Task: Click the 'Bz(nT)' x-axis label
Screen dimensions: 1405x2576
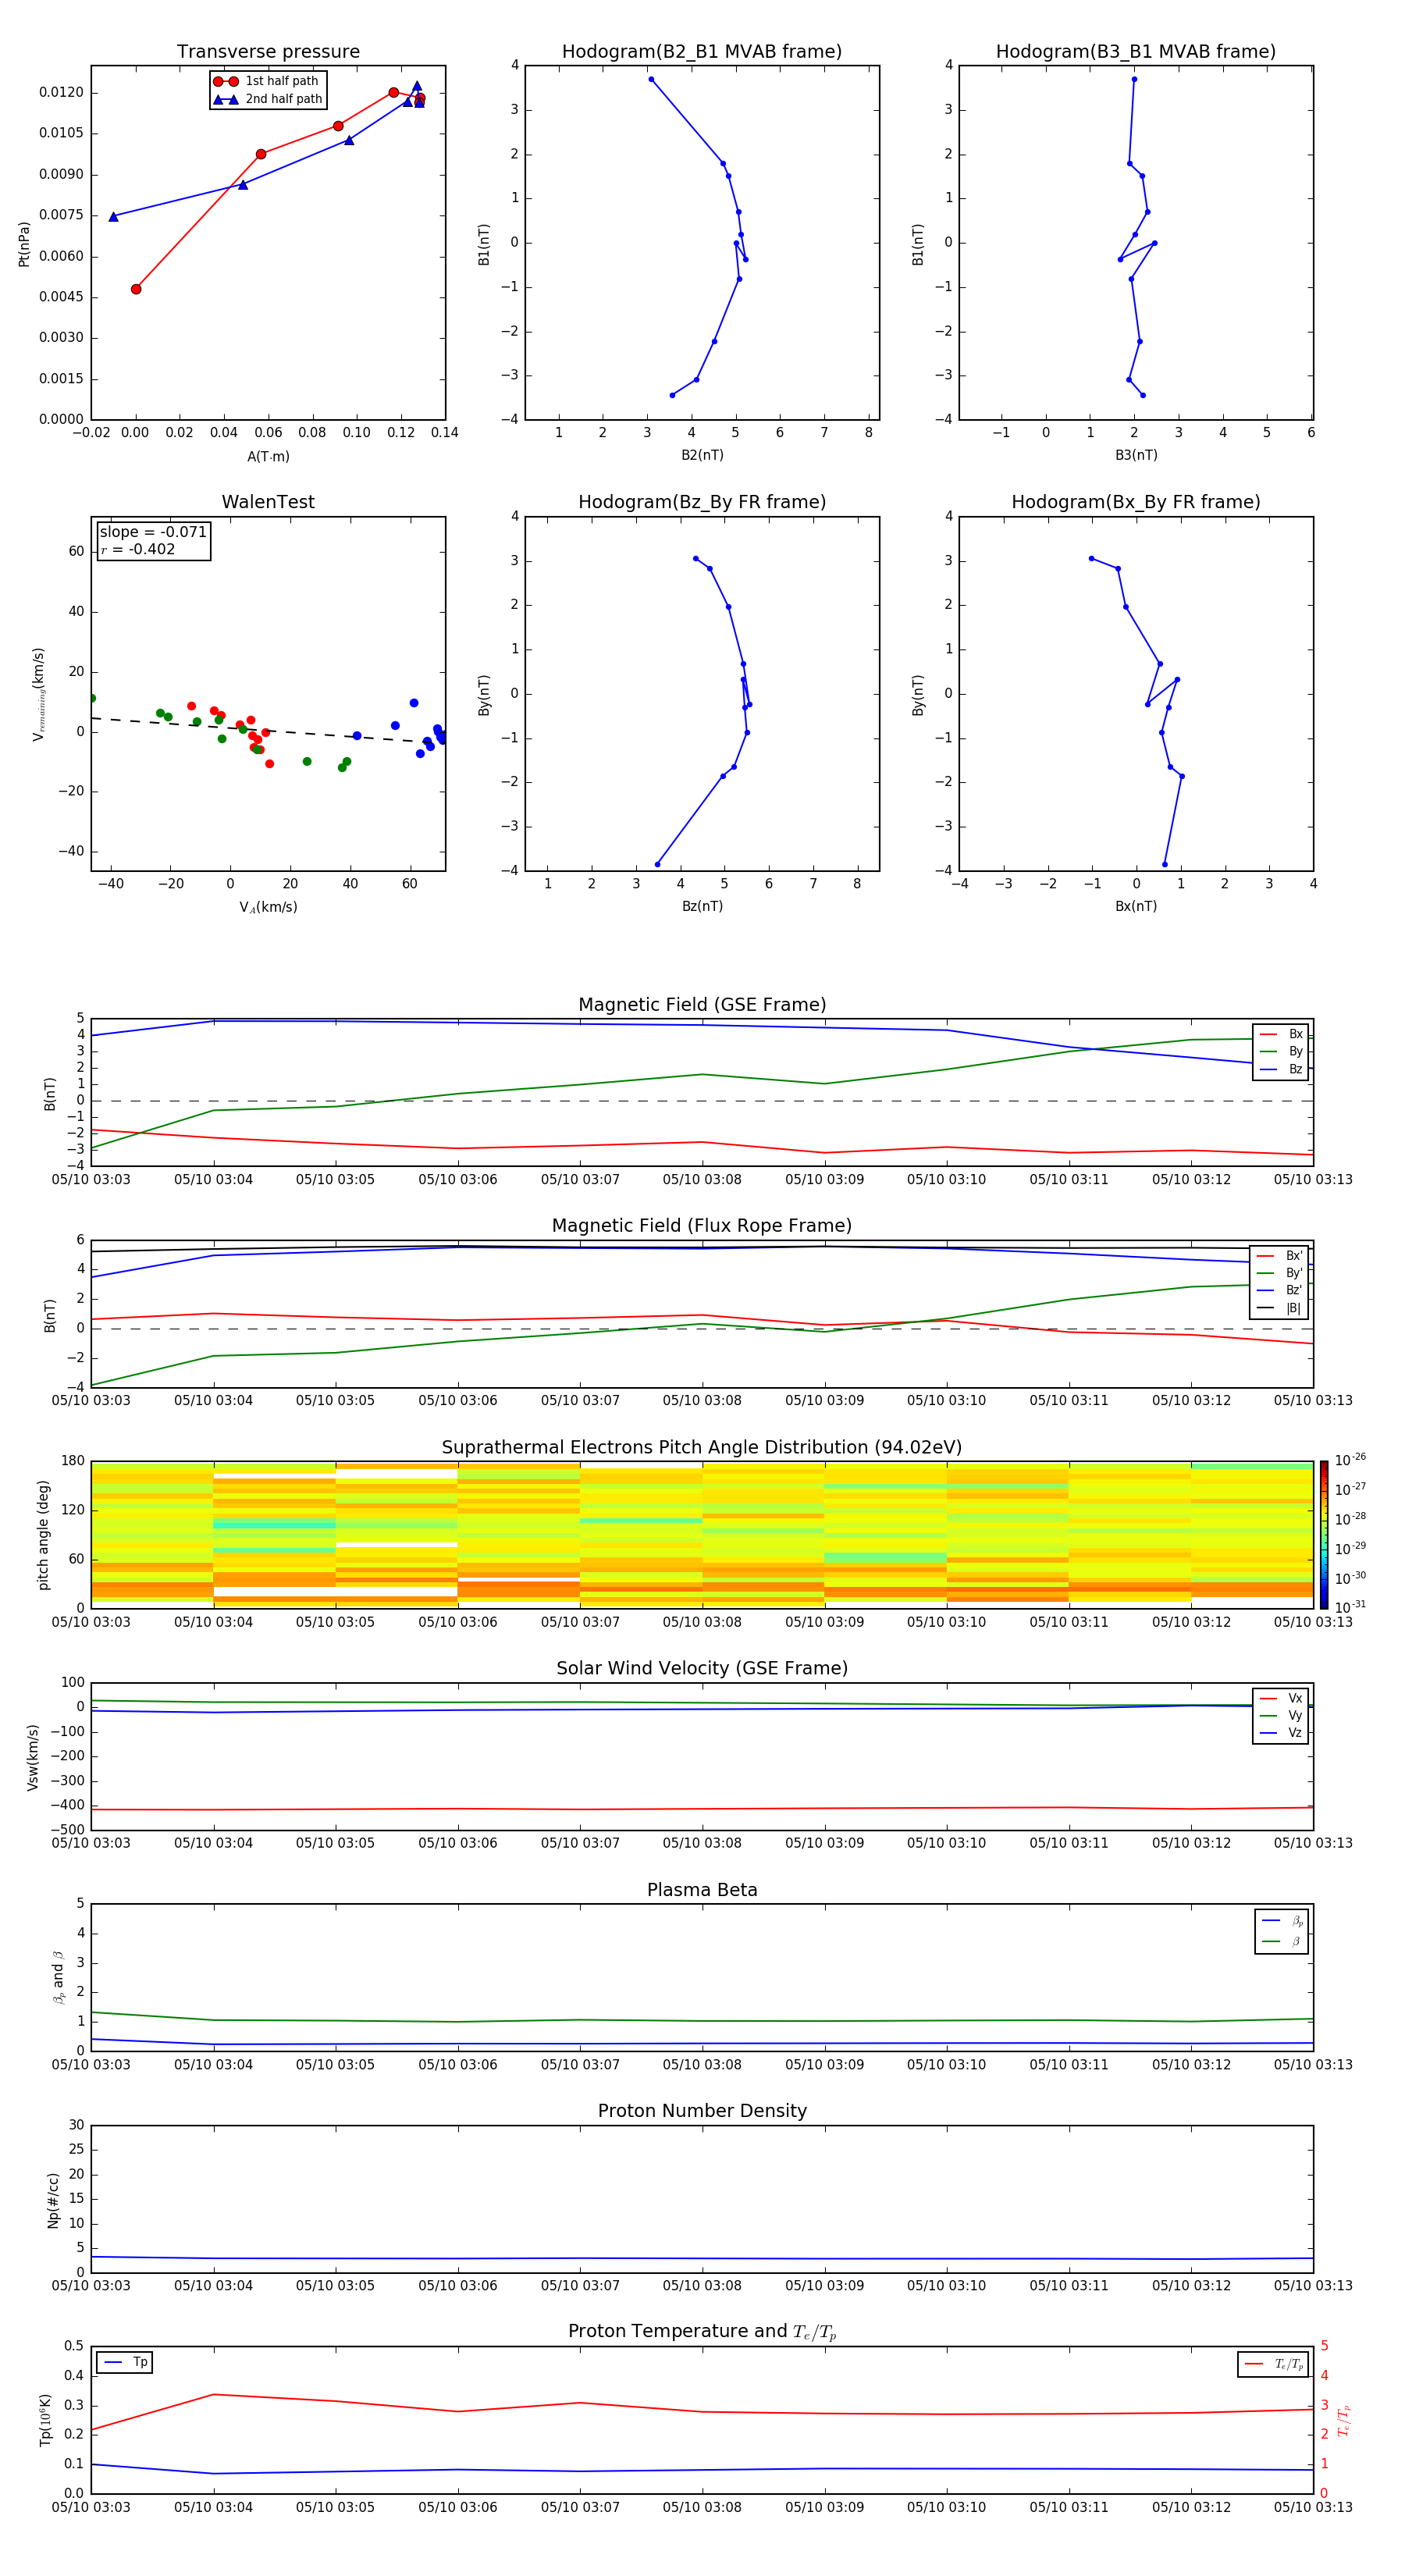Action: click(x=702, y=906)
